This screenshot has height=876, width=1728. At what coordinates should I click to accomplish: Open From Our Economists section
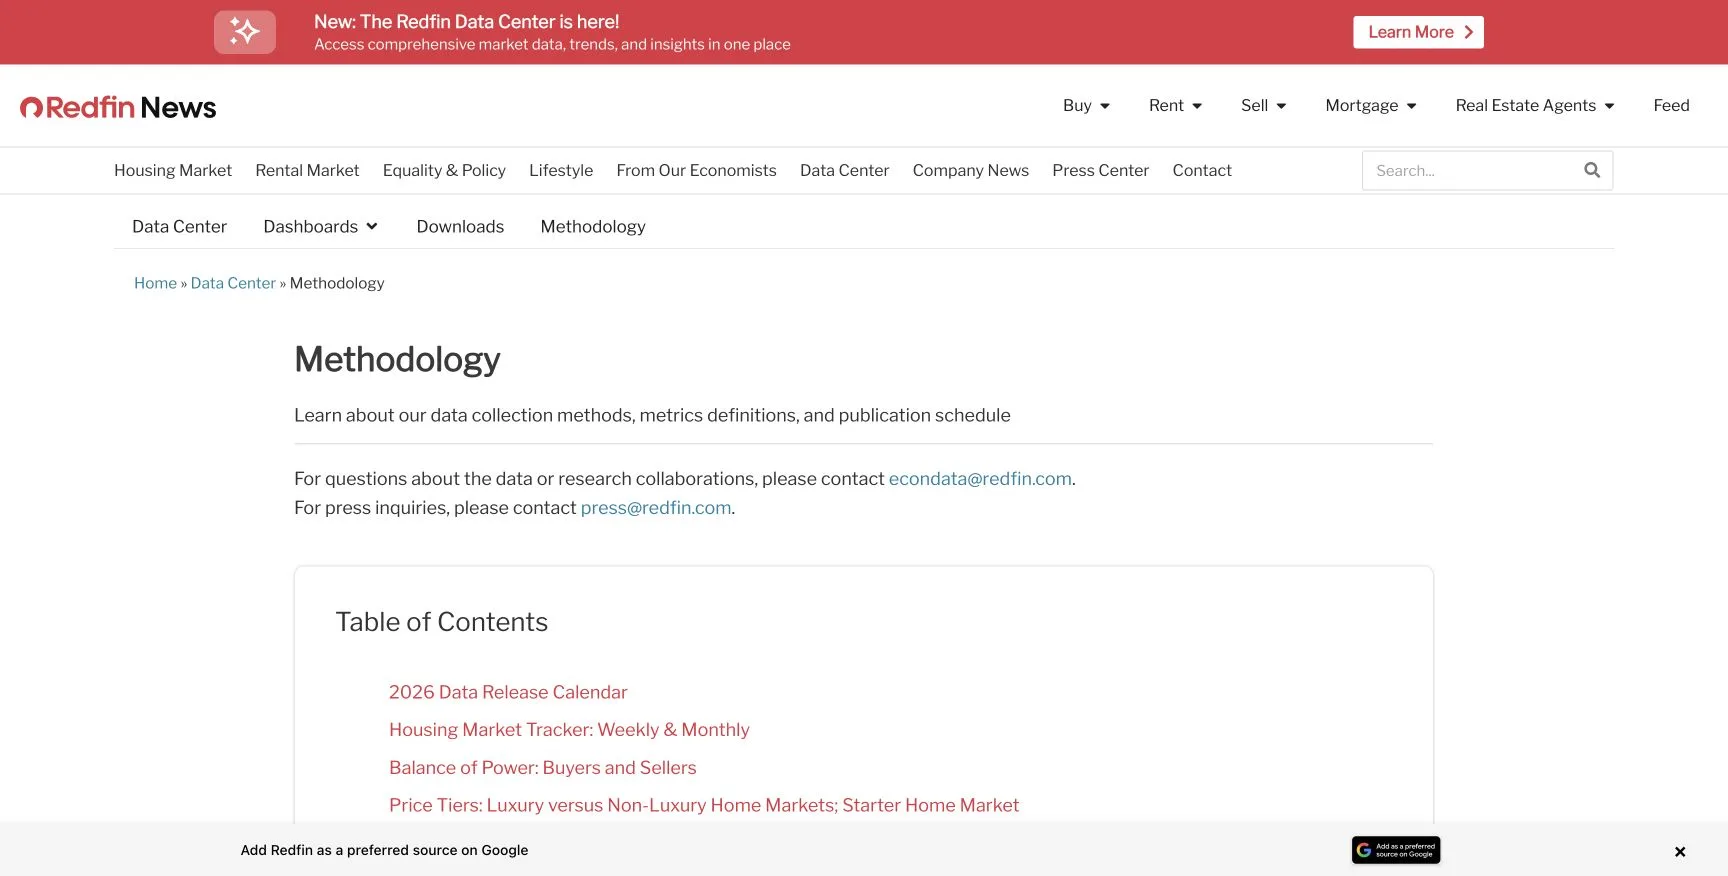(696, 170)
